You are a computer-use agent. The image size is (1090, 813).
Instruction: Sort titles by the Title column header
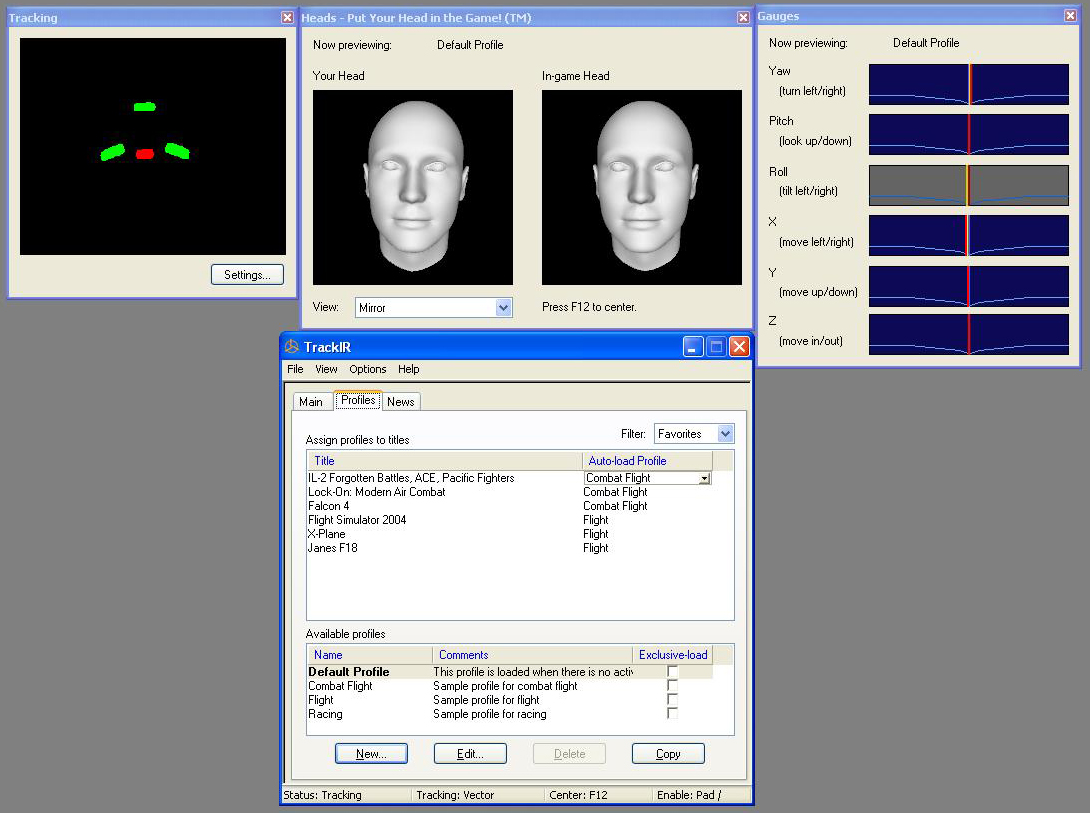coord(444,461)
